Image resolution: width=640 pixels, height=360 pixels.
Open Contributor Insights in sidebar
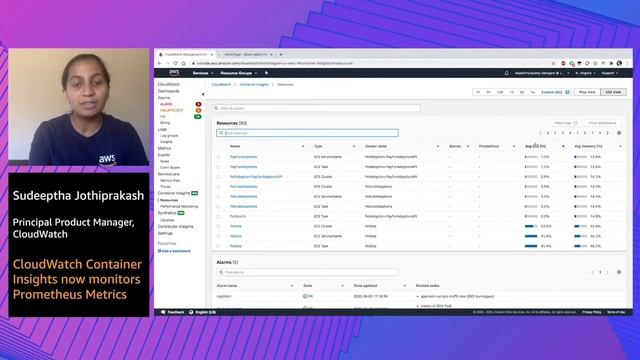176,227
